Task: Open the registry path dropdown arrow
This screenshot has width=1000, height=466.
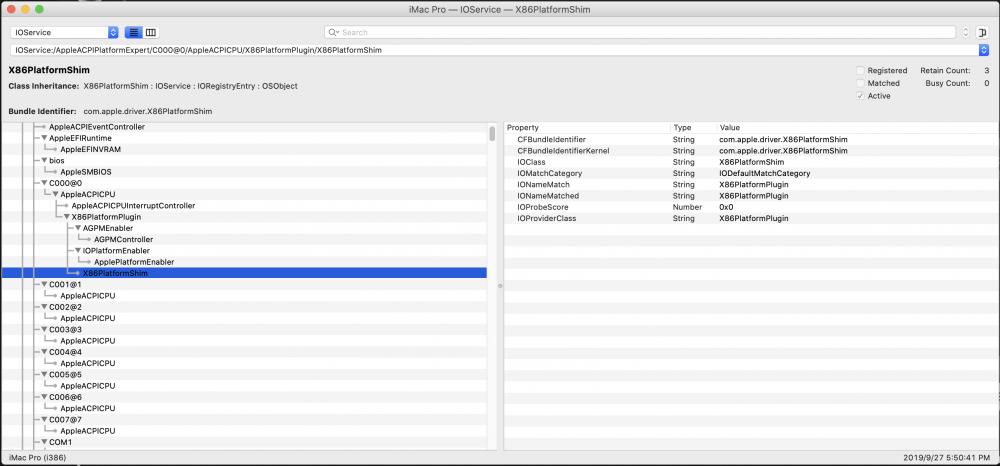Action: [x=984, y=50]
